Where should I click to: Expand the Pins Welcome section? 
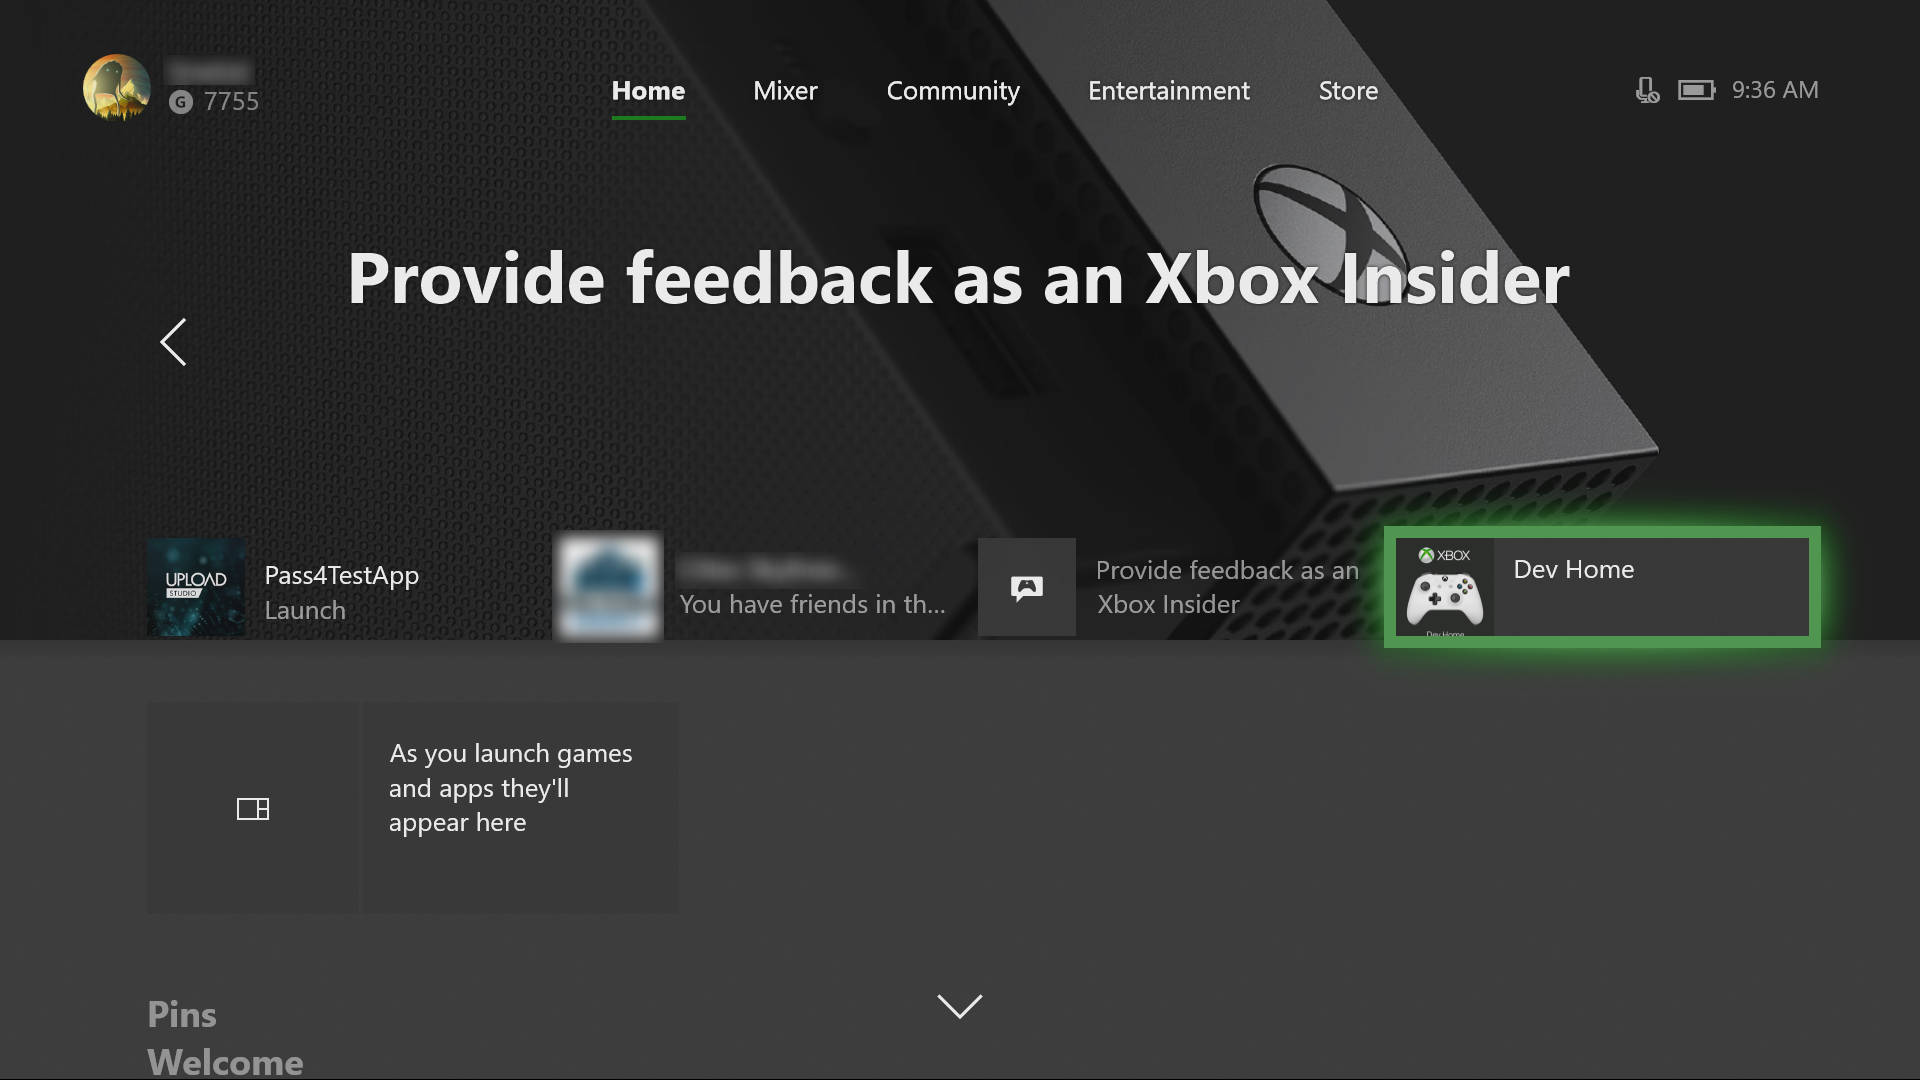[x=960, y=1006]
